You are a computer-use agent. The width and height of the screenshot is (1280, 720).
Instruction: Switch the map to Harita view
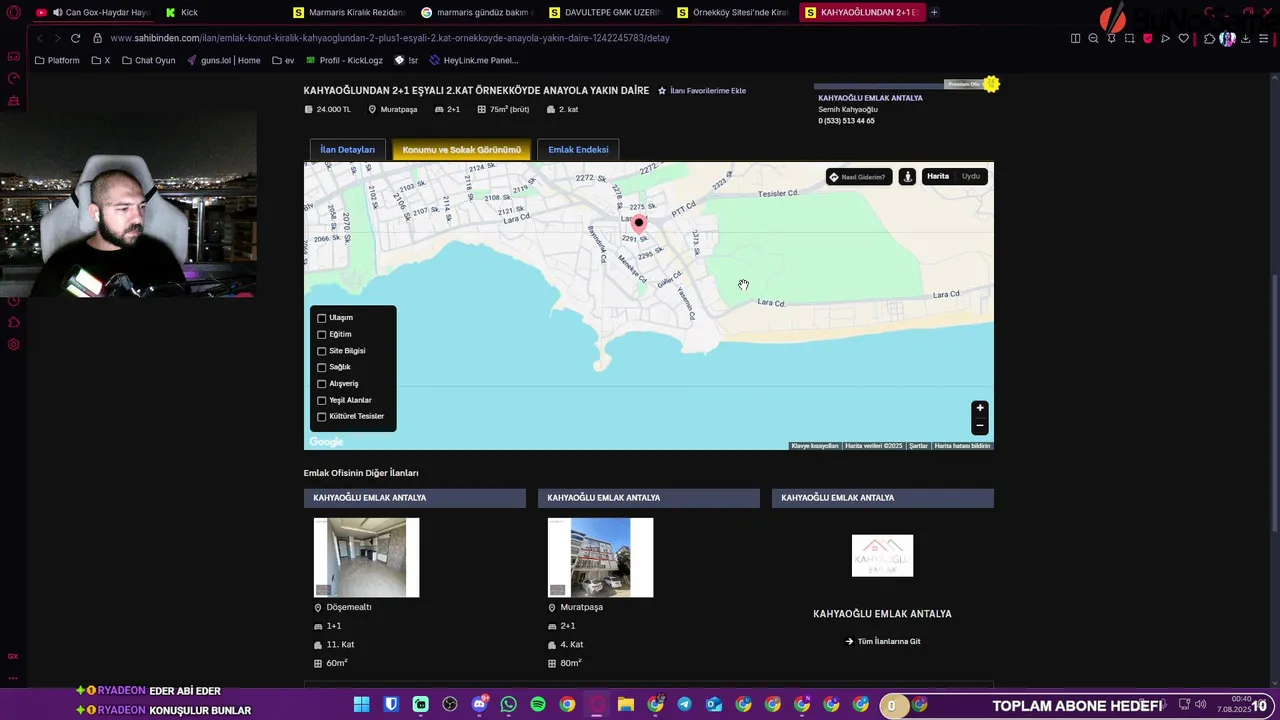[x=938, y=176]
